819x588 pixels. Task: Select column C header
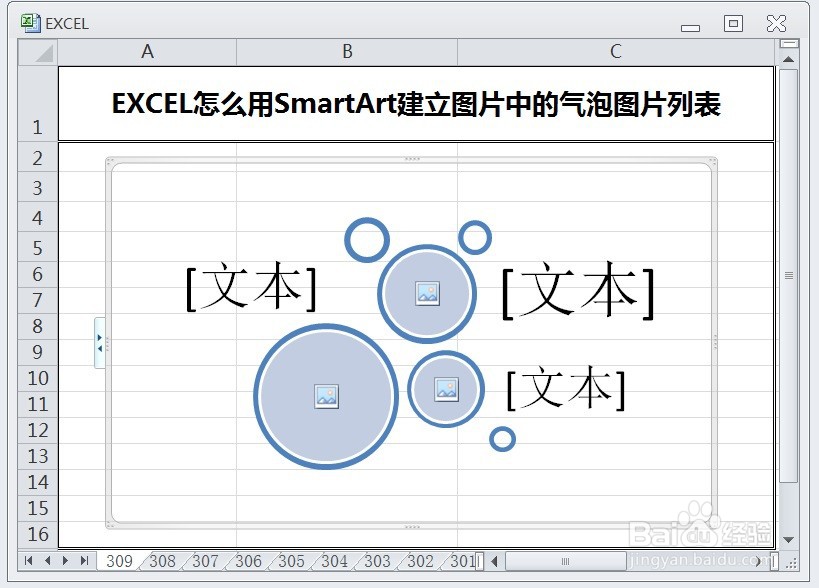616,52
